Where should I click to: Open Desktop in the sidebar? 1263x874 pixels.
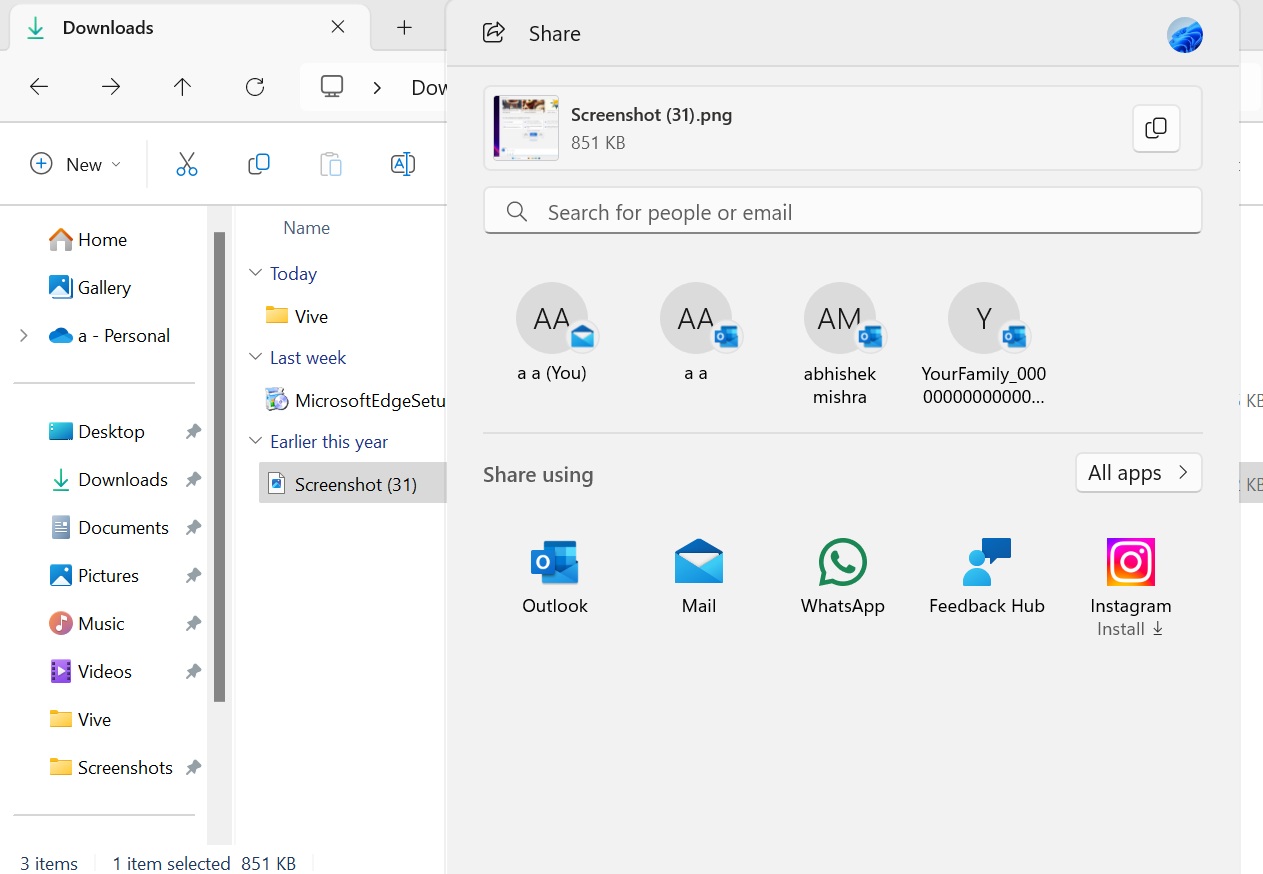pyautogui.click(x=97, y=432)
